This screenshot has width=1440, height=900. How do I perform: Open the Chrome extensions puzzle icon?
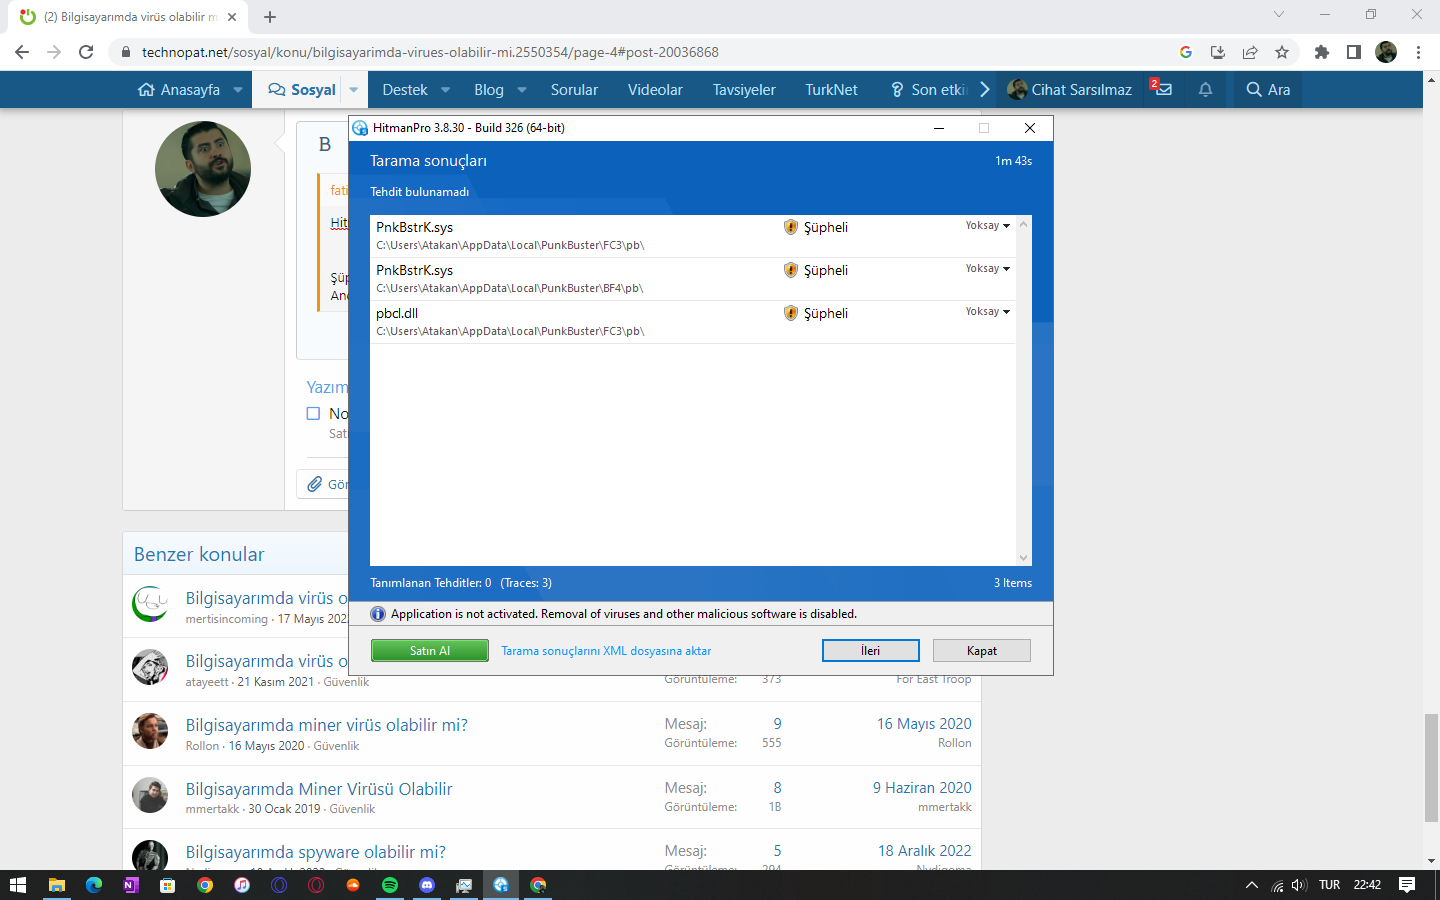(x=1322, y=52)
